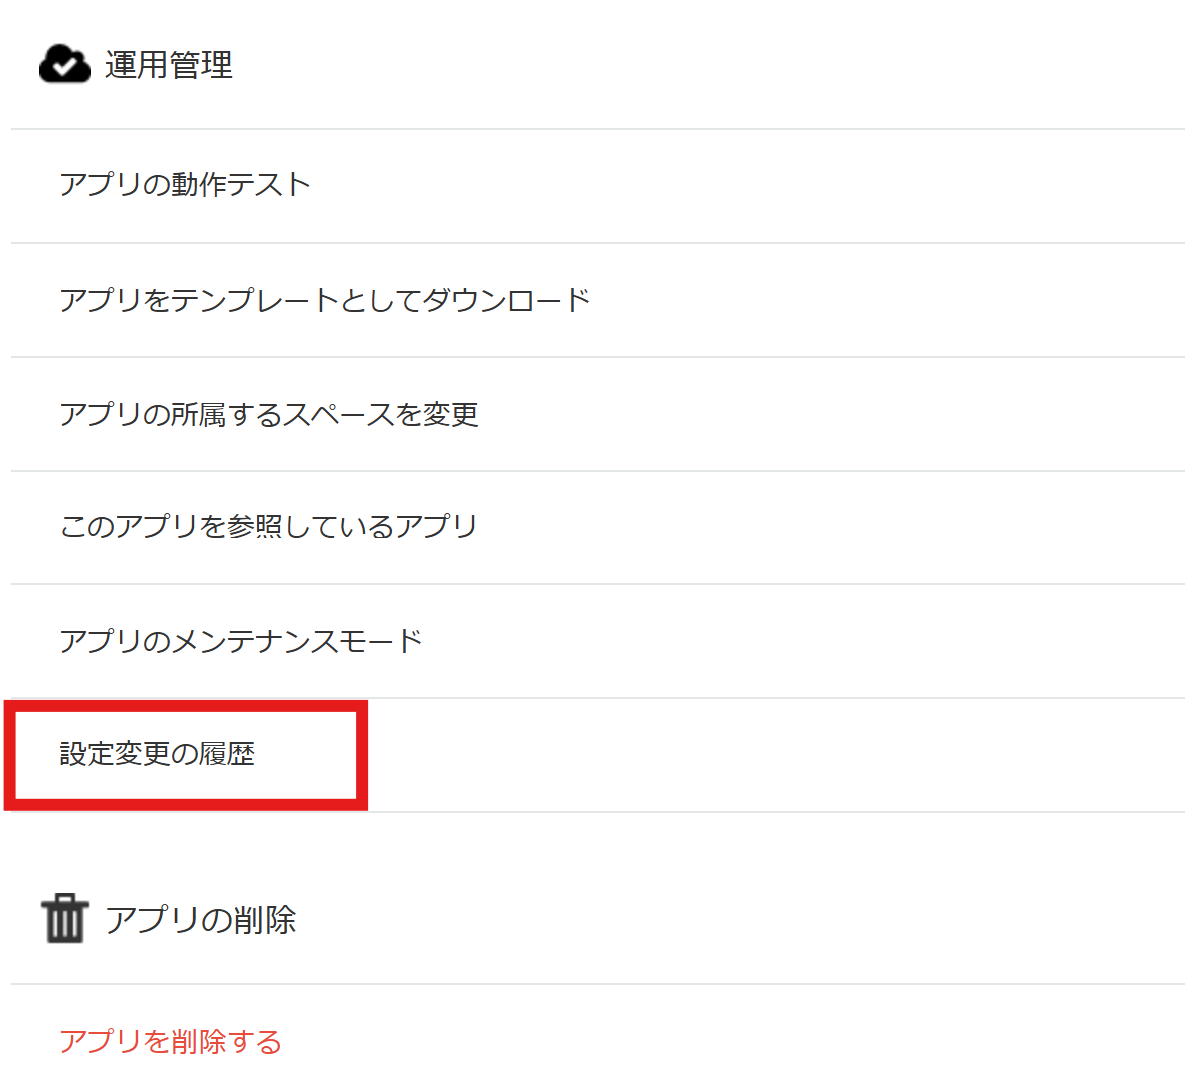Click the cloud checkmark icon beside 運用管理

tap(64, 64)
